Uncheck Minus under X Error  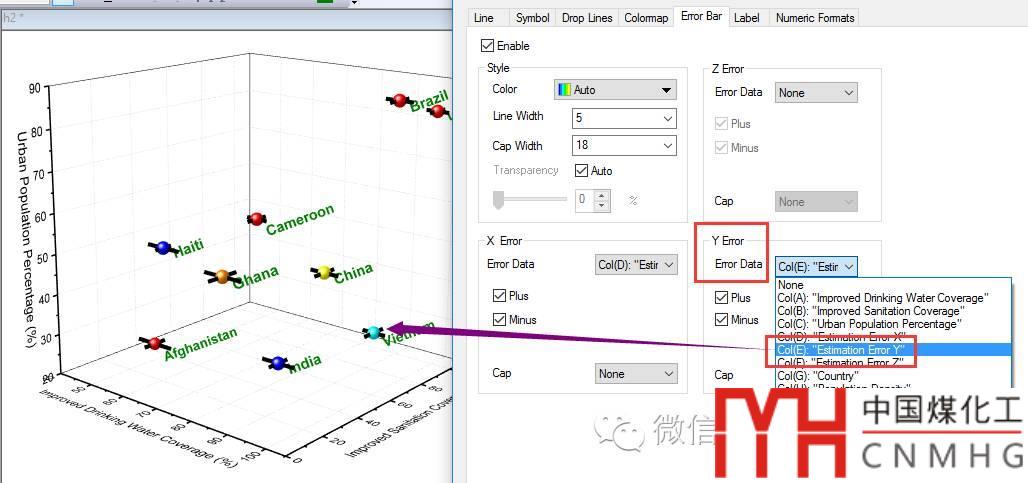coord(500,320)
